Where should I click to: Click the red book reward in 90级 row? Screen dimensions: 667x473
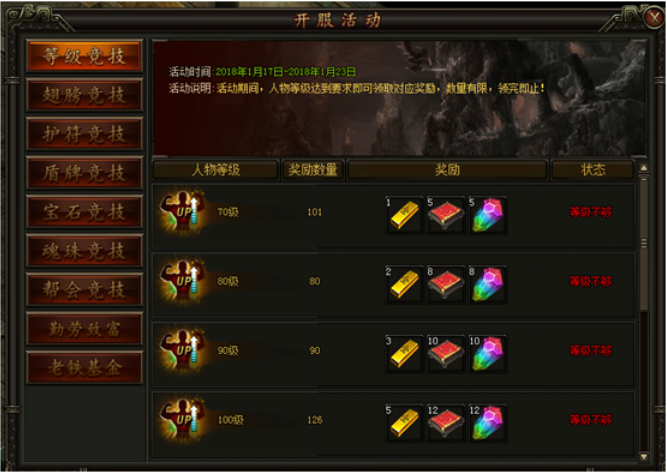coord(446,353)
